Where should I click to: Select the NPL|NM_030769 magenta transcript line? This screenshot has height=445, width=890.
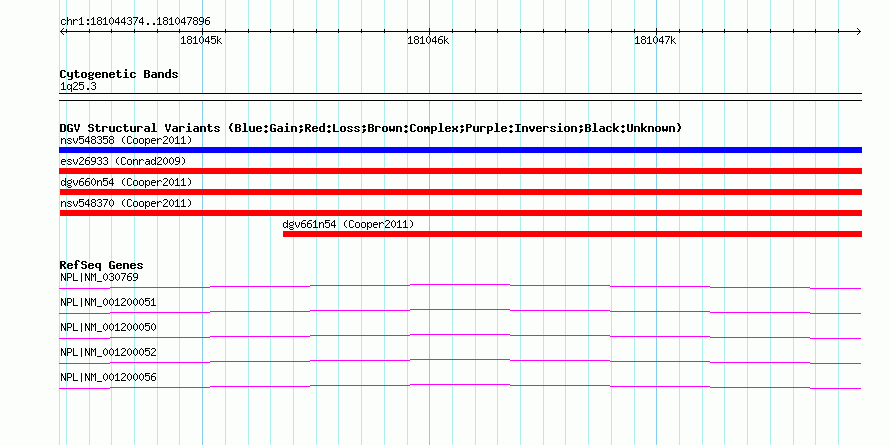coord(460,287)
